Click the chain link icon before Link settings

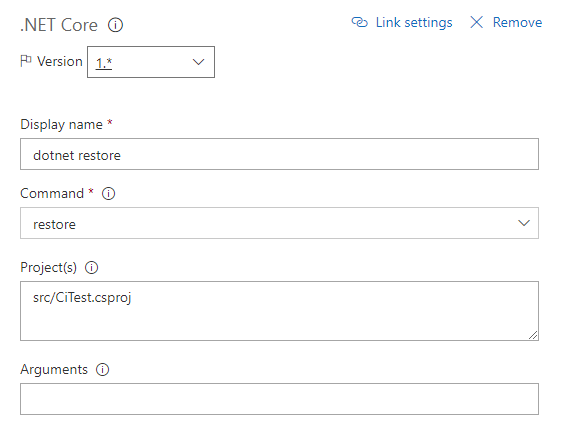click(x=359, y=22)
